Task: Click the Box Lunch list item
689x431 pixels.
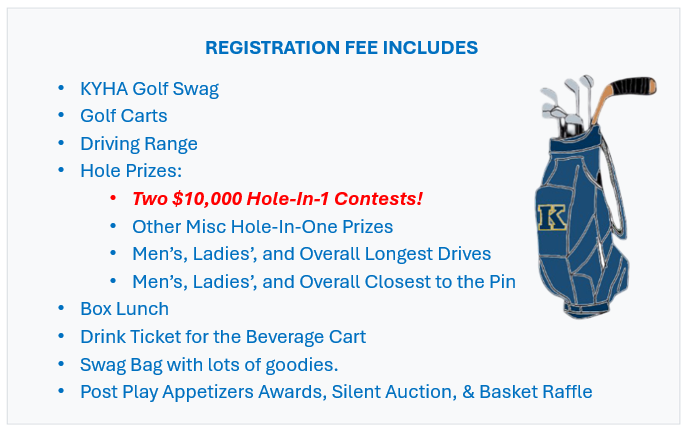Action: (x=124, y=309)
